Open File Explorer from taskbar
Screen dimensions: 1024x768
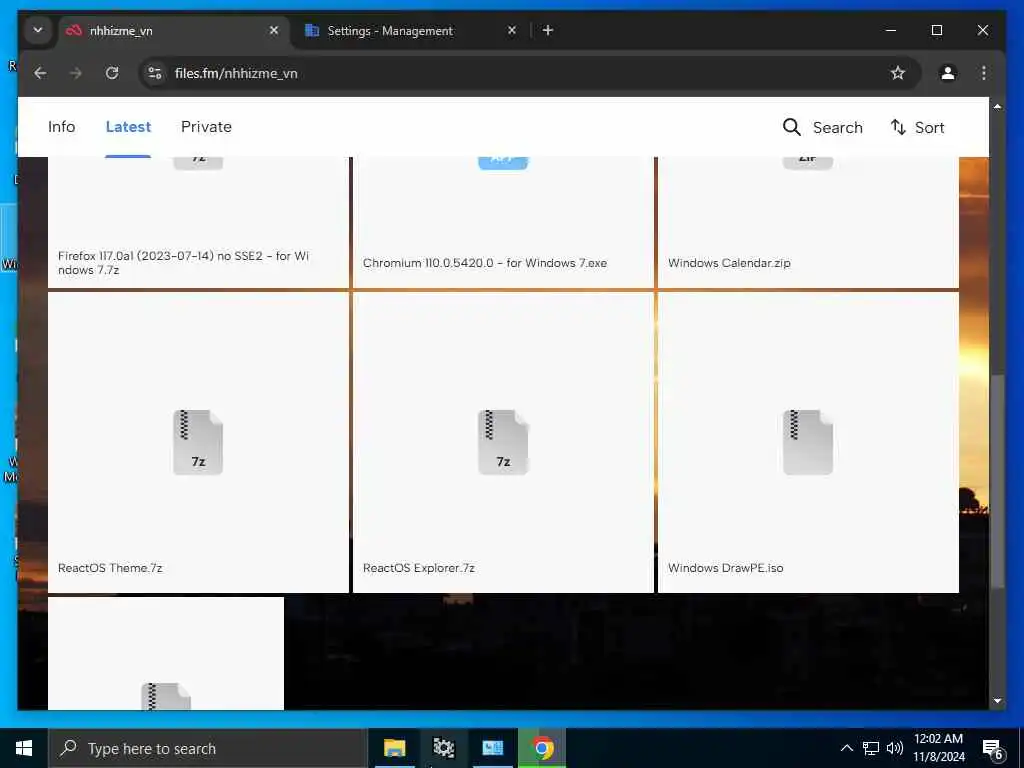pyautogui.click(x=394, y=748)
